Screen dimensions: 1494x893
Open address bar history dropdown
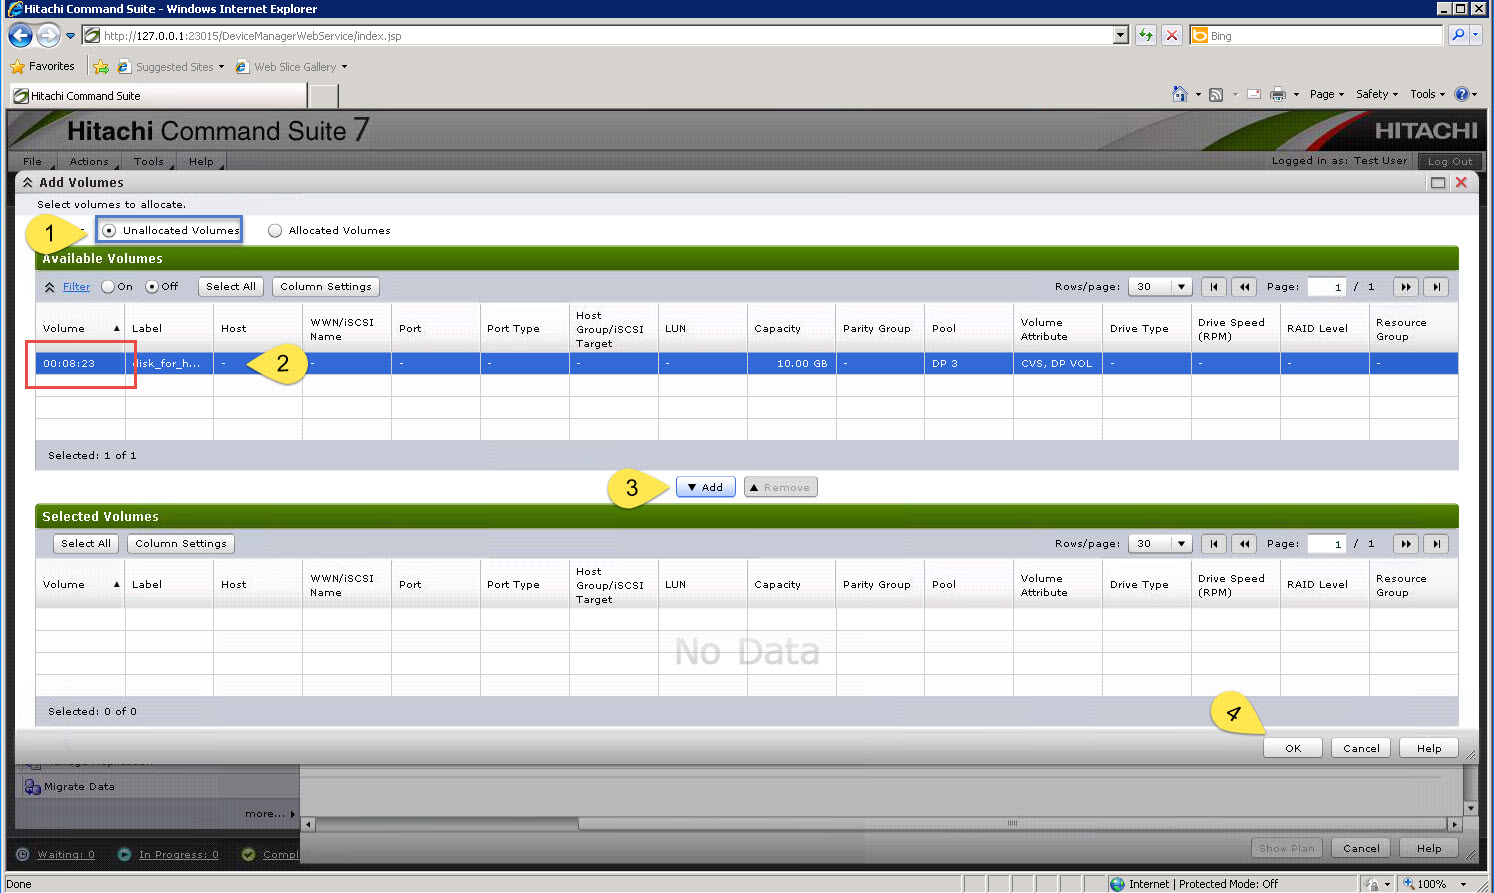click(x=1120, y=35)
